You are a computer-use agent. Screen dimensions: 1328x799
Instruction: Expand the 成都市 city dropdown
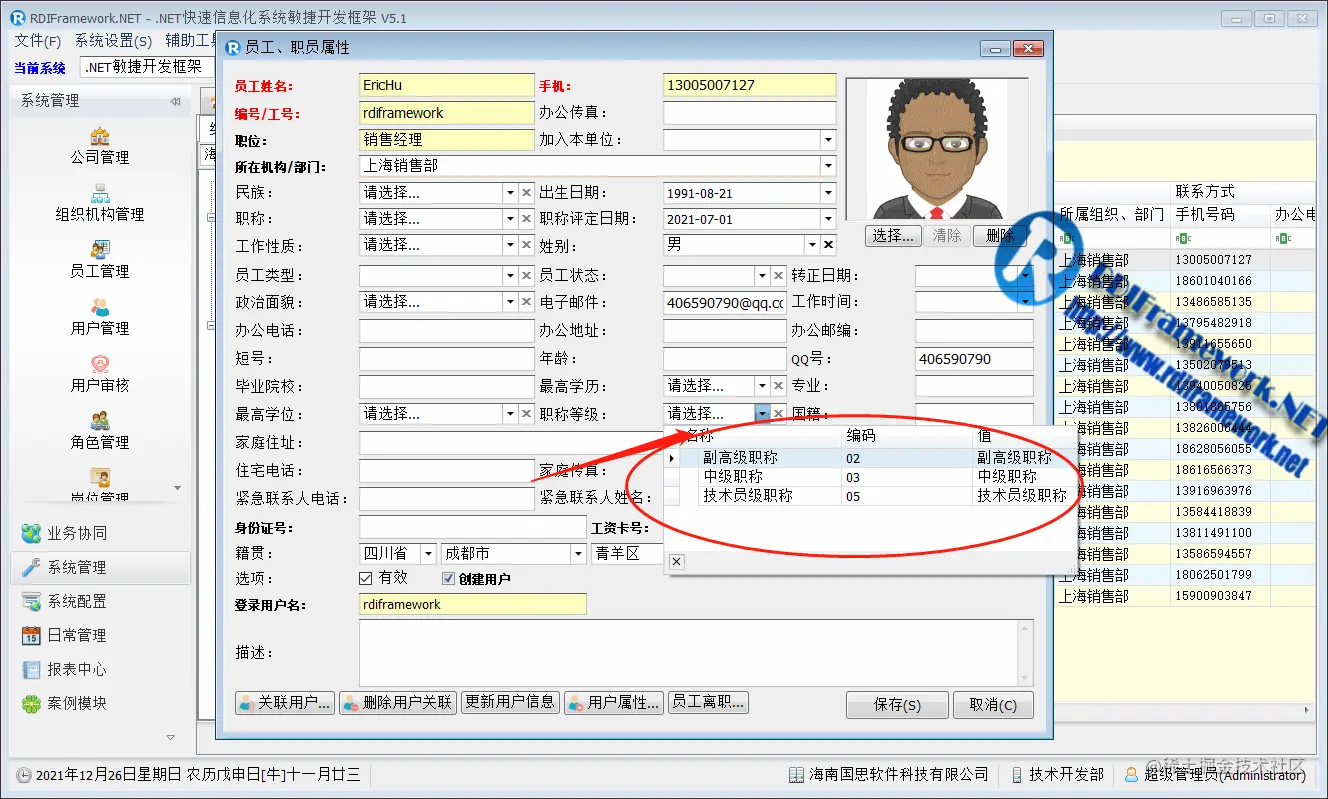[x=578, y=552]
